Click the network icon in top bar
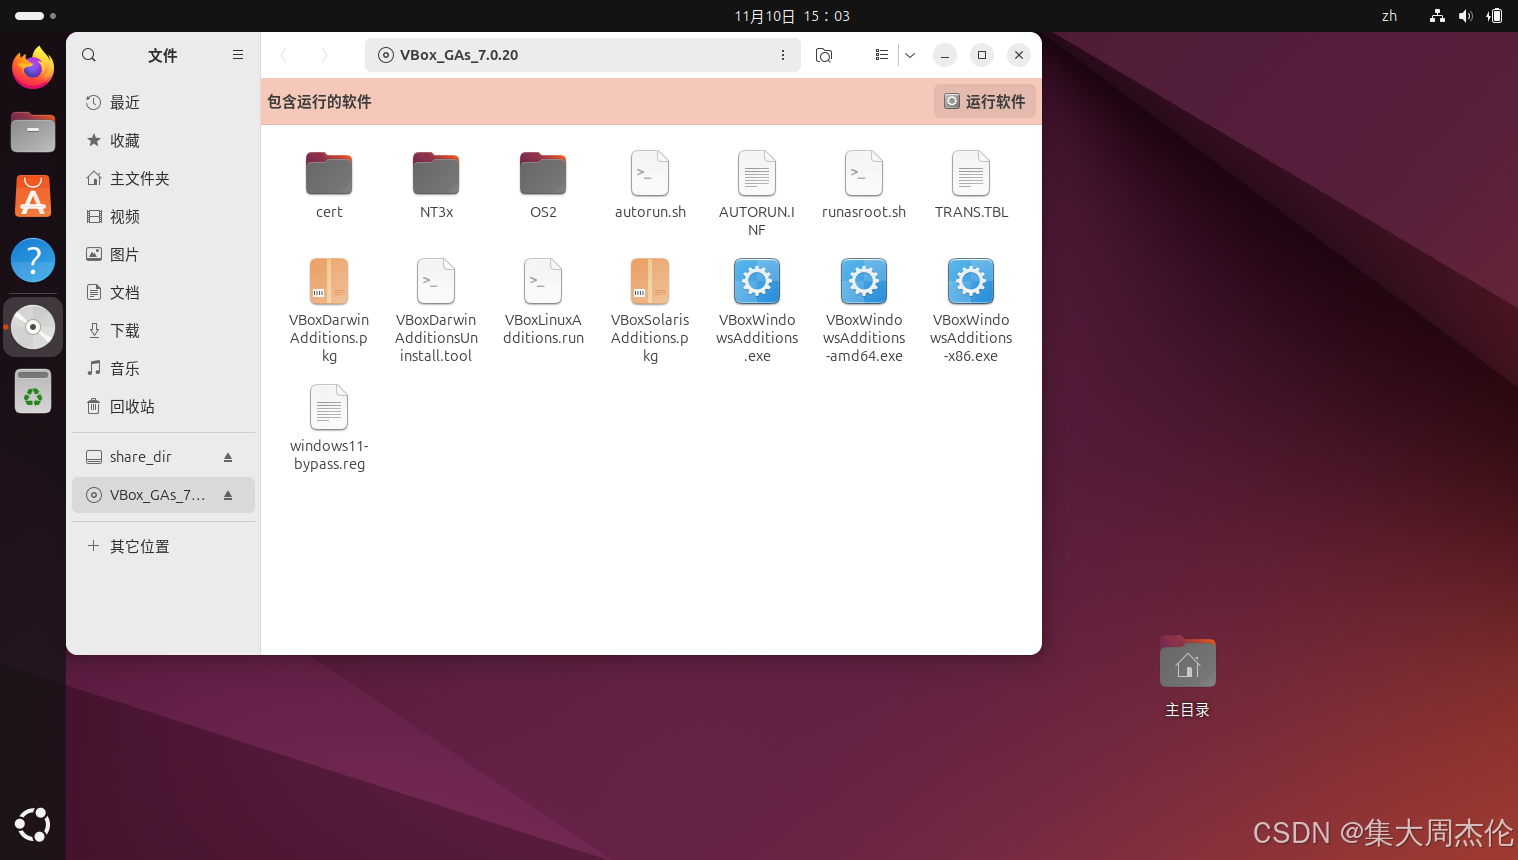Viewport: 1518px width, 860px height. coord(1437,16)
